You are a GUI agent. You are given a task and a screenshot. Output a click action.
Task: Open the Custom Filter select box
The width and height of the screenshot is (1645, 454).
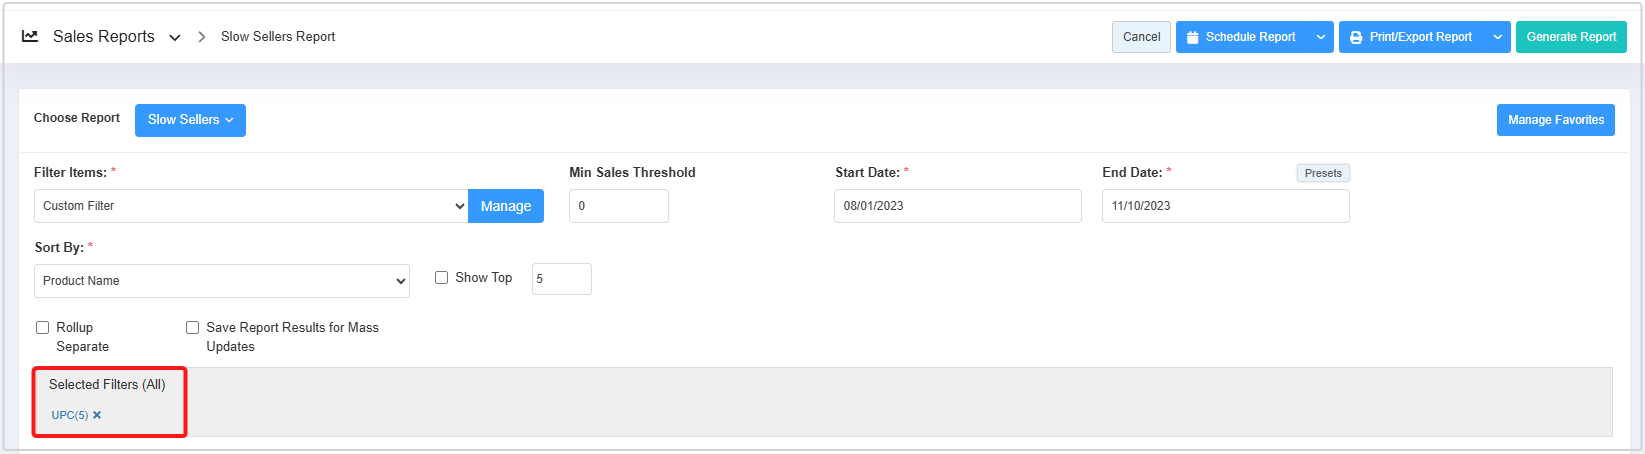251,206
